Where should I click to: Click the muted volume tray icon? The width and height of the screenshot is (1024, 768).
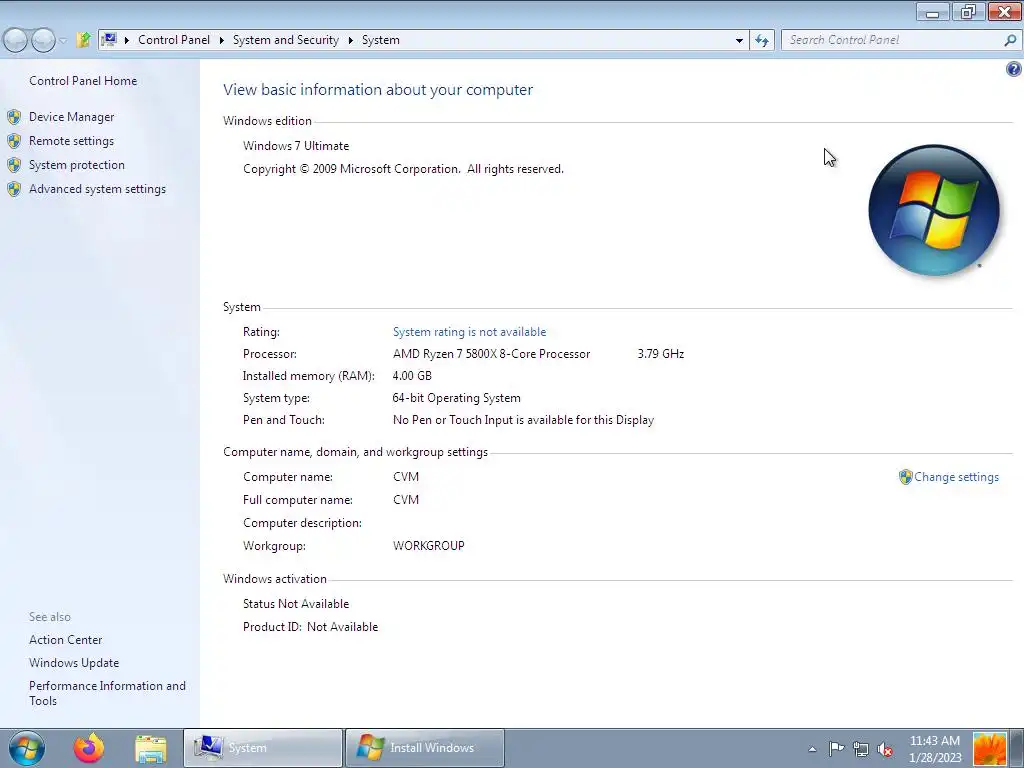[886, 749]
